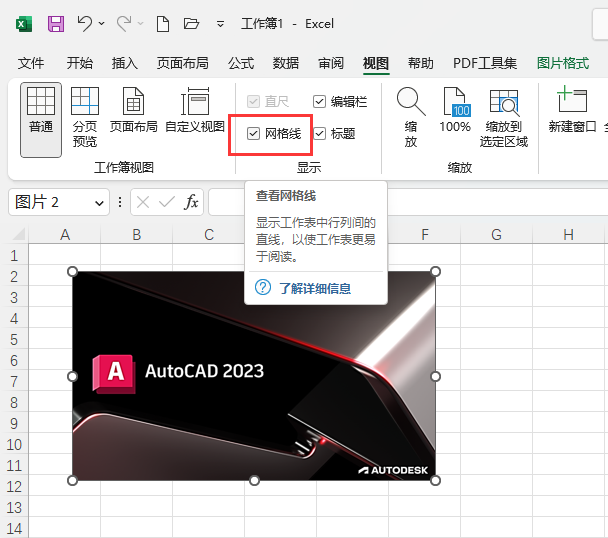Viewport: 608px width, 538px height.
Task: Select column A header
Action: [x=65, y=235]
